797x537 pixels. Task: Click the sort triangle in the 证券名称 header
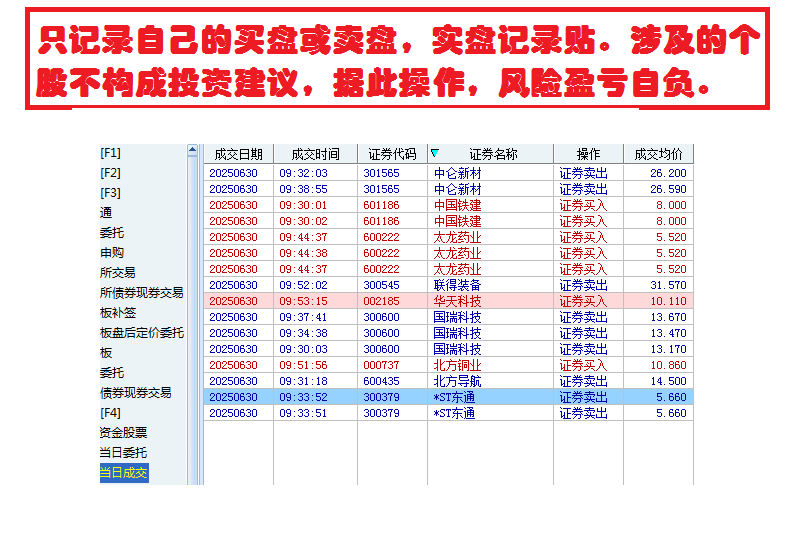coord(435,153)
